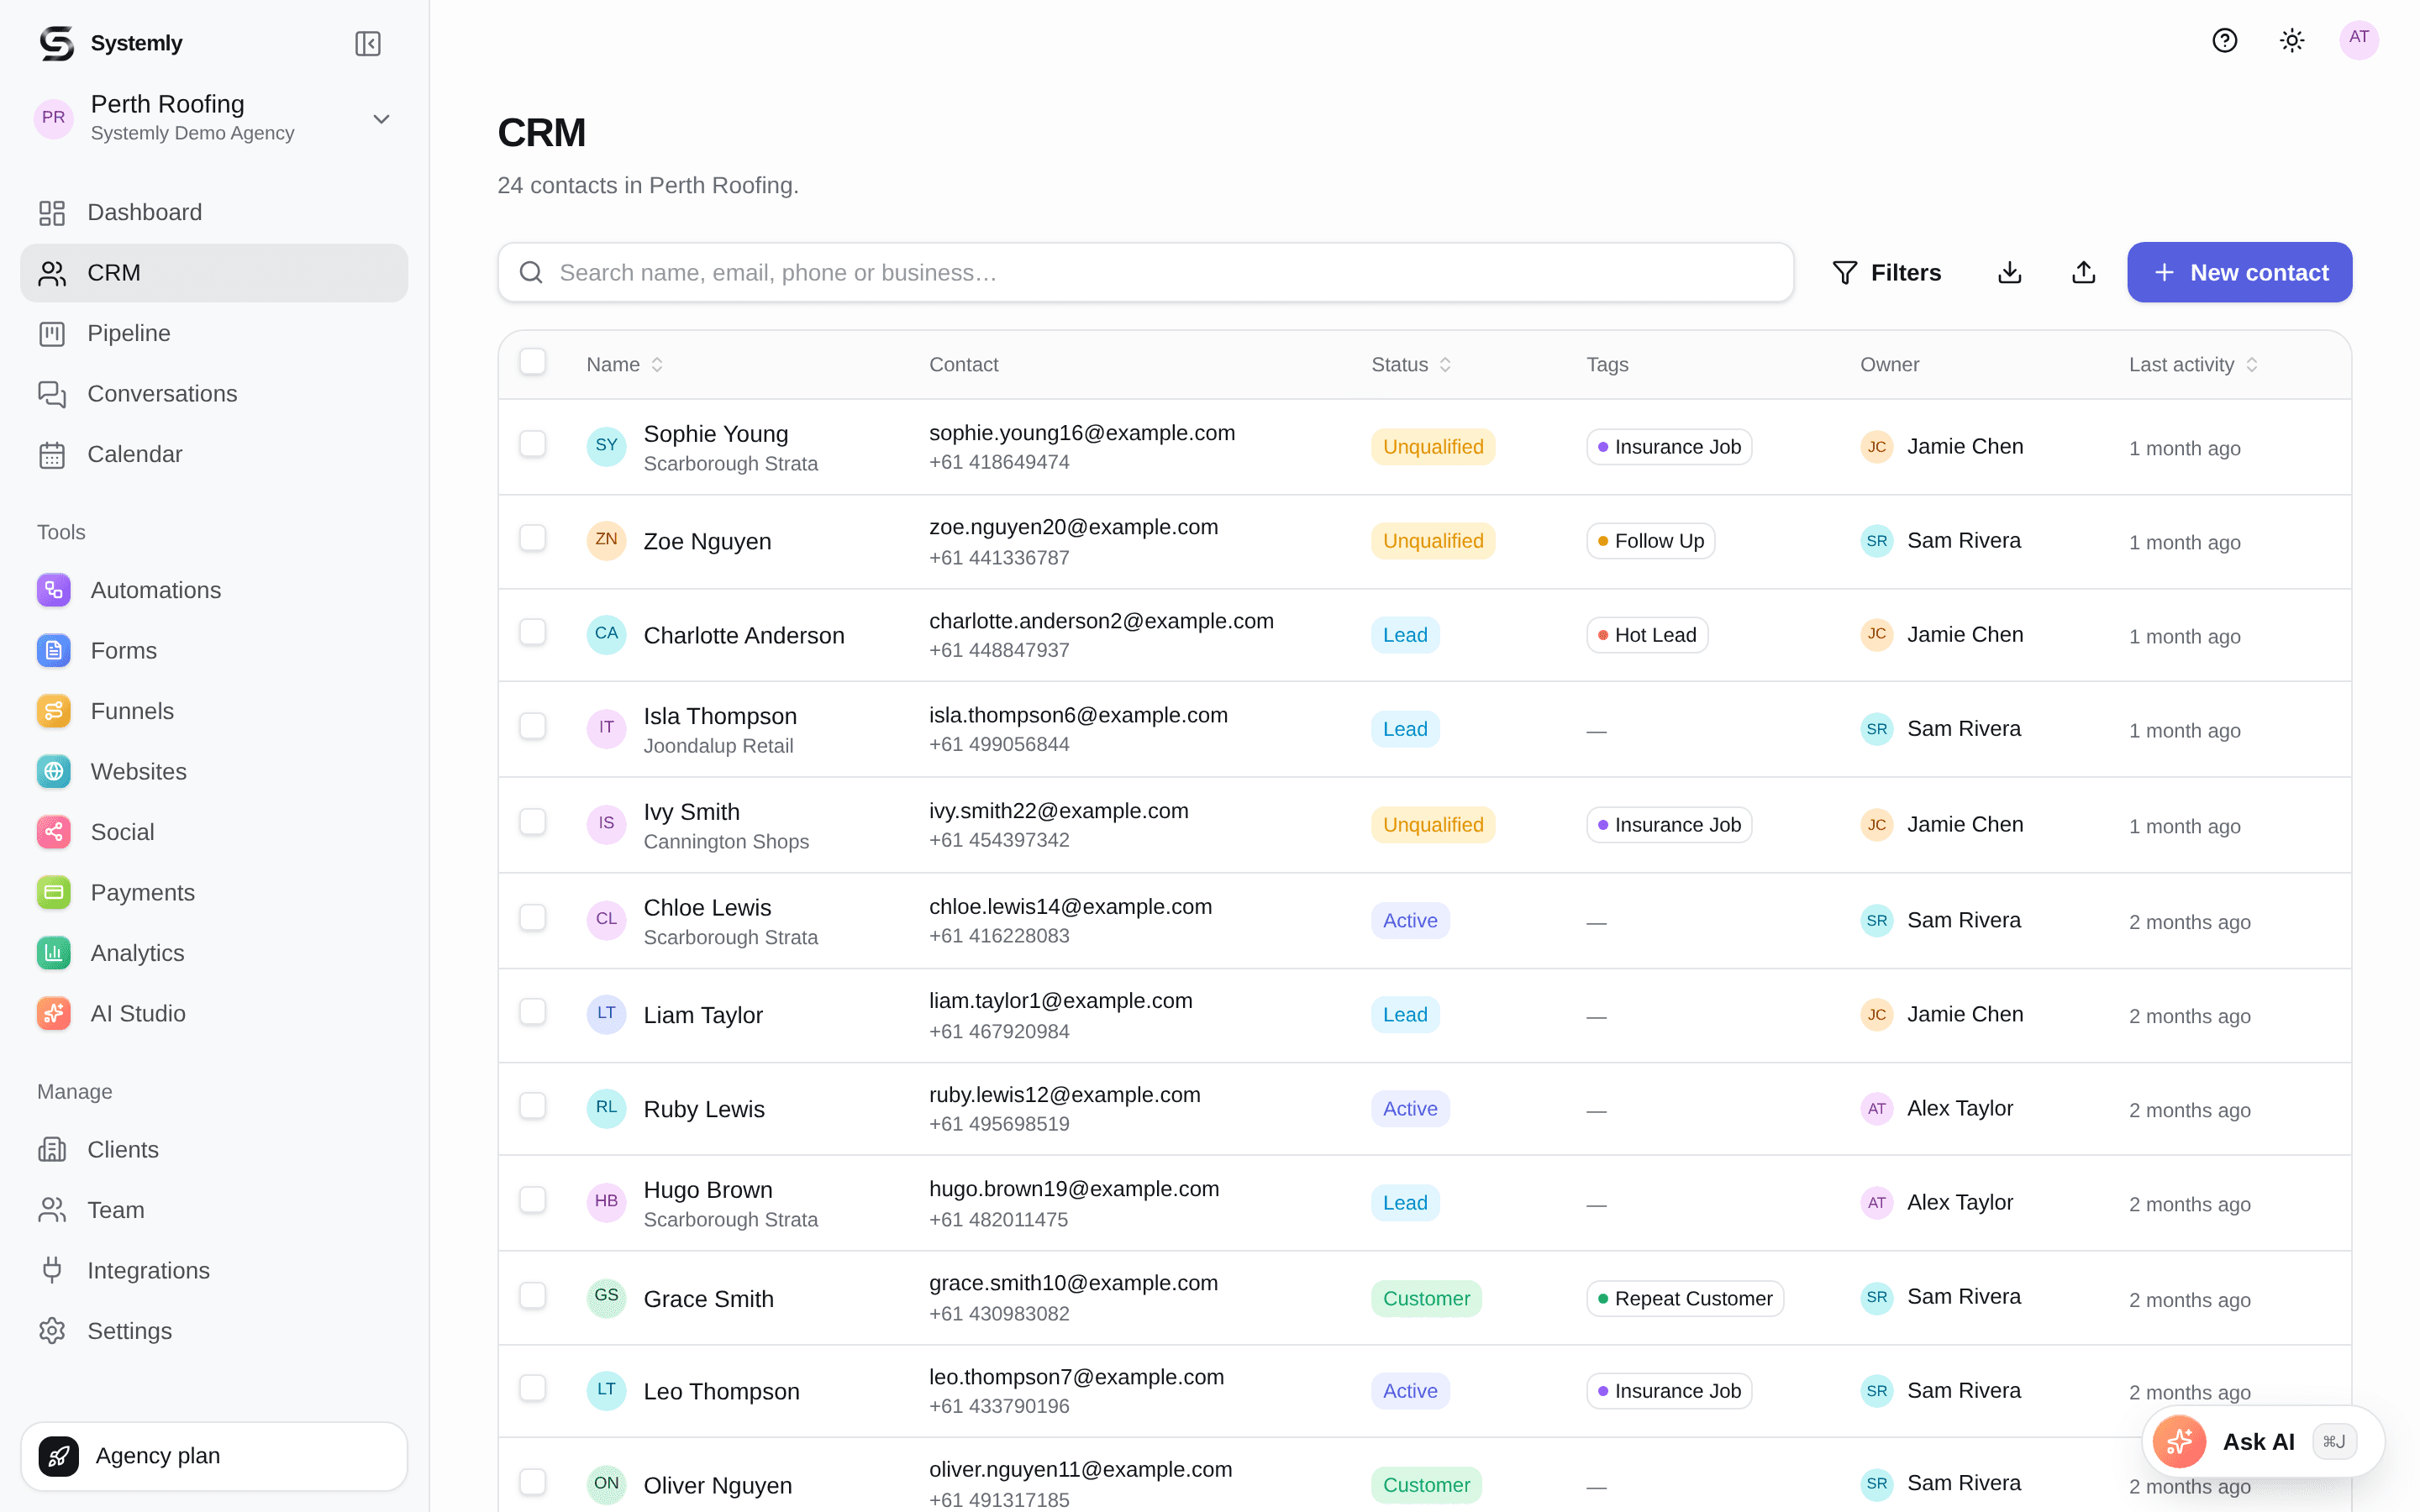Viewport: 2420px width, 1512px height.
Task: Open Social share icon
Action: (54, 832)
